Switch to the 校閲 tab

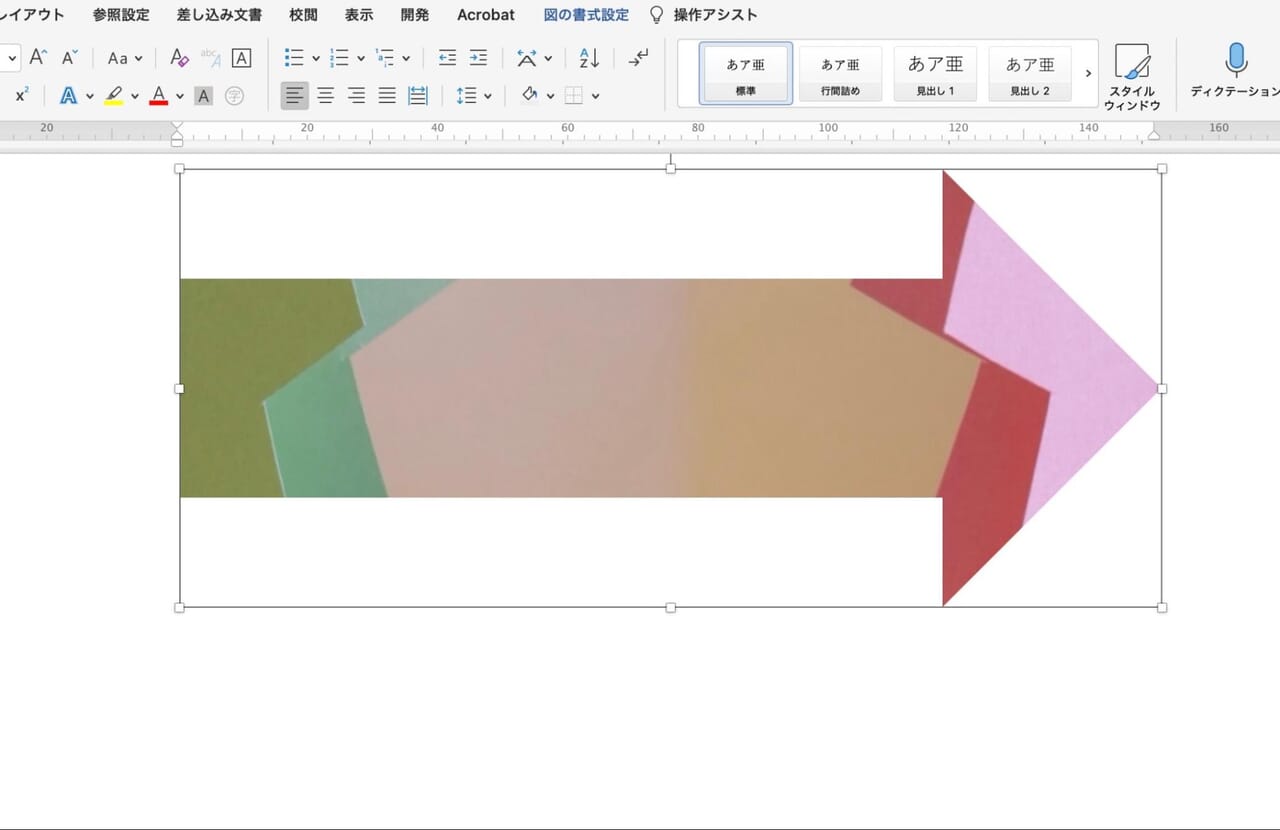tap(303, 15)
